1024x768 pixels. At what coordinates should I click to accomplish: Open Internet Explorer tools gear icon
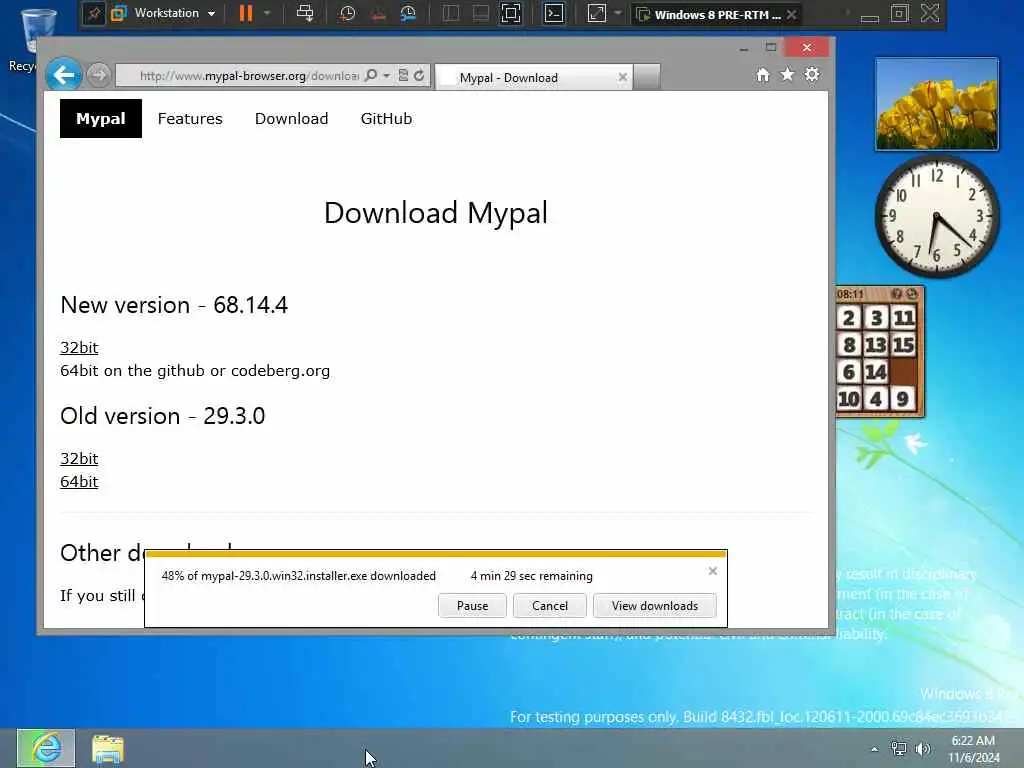812,74
